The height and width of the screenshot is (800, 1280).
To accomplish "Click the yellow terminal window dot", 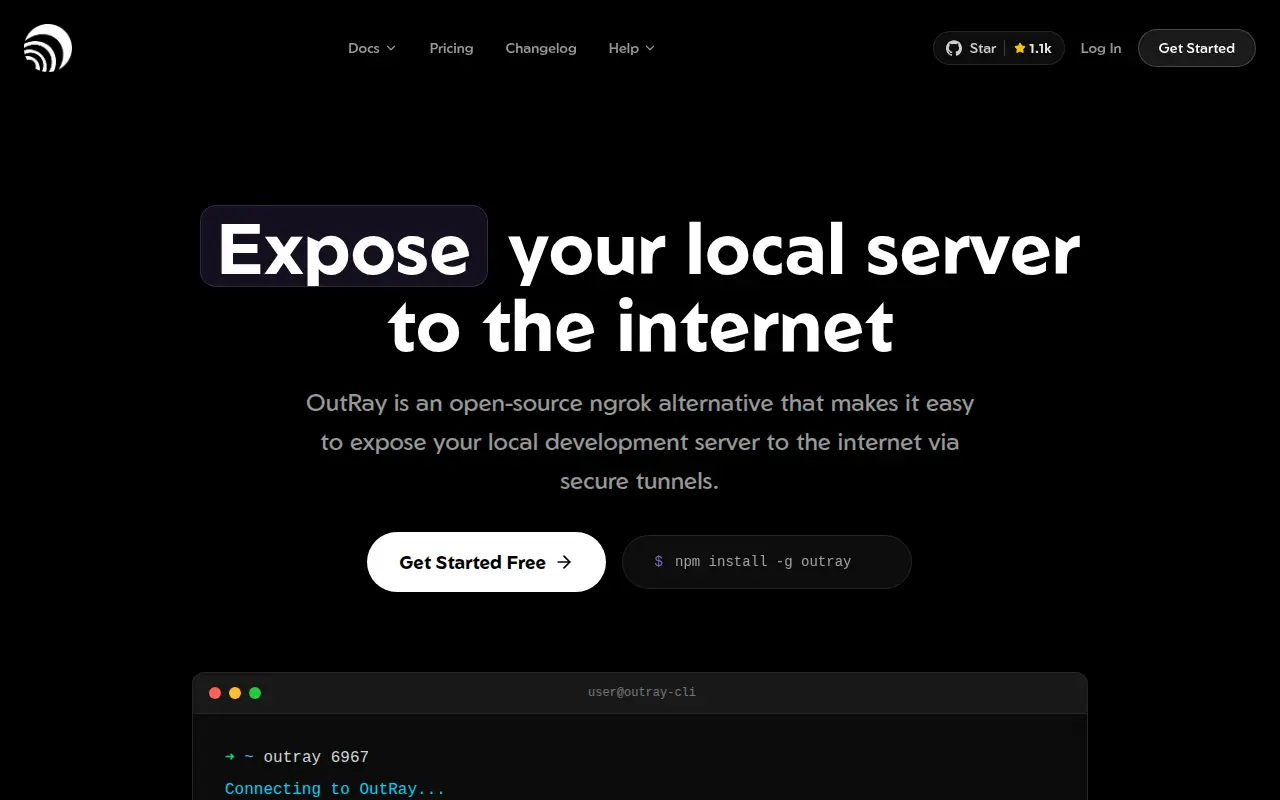I will (235, 693).
